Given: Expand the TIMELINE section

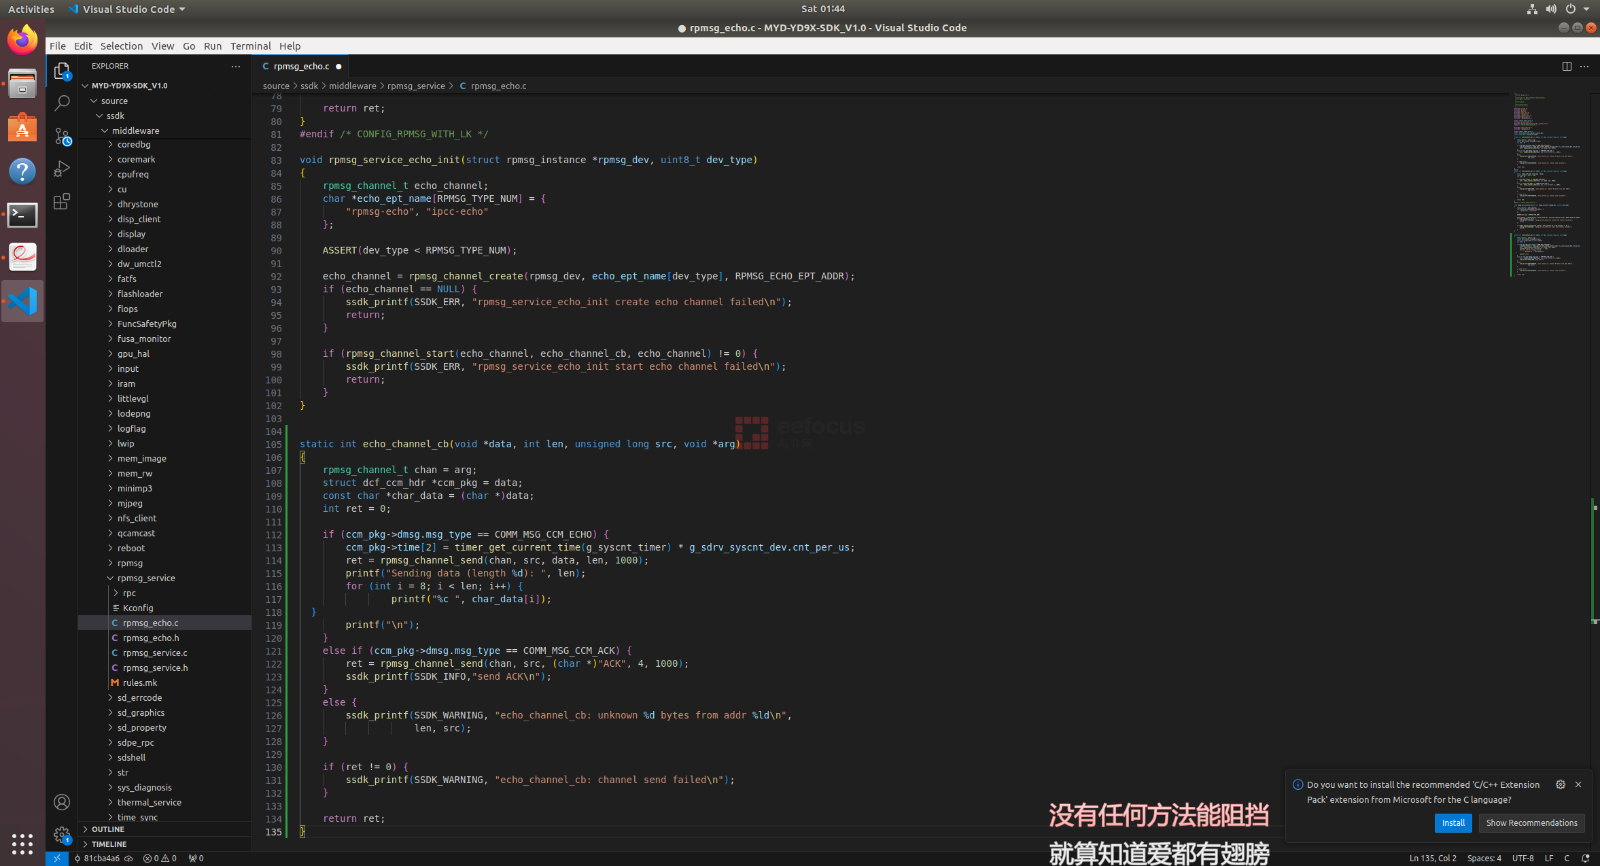Looking at the screenshot, I should [x=109, y=844].
